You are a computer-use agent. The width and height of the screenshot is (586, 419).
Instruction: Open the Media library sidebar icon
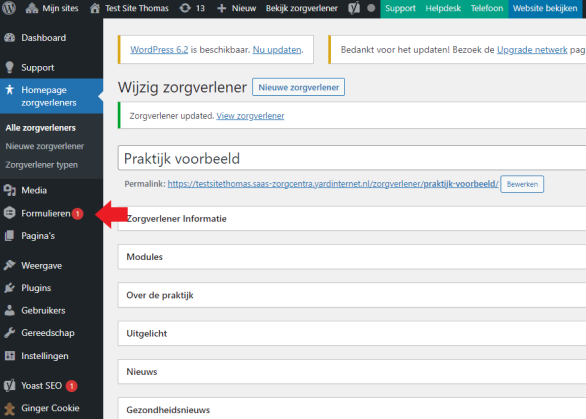click(x=10, y=190)
